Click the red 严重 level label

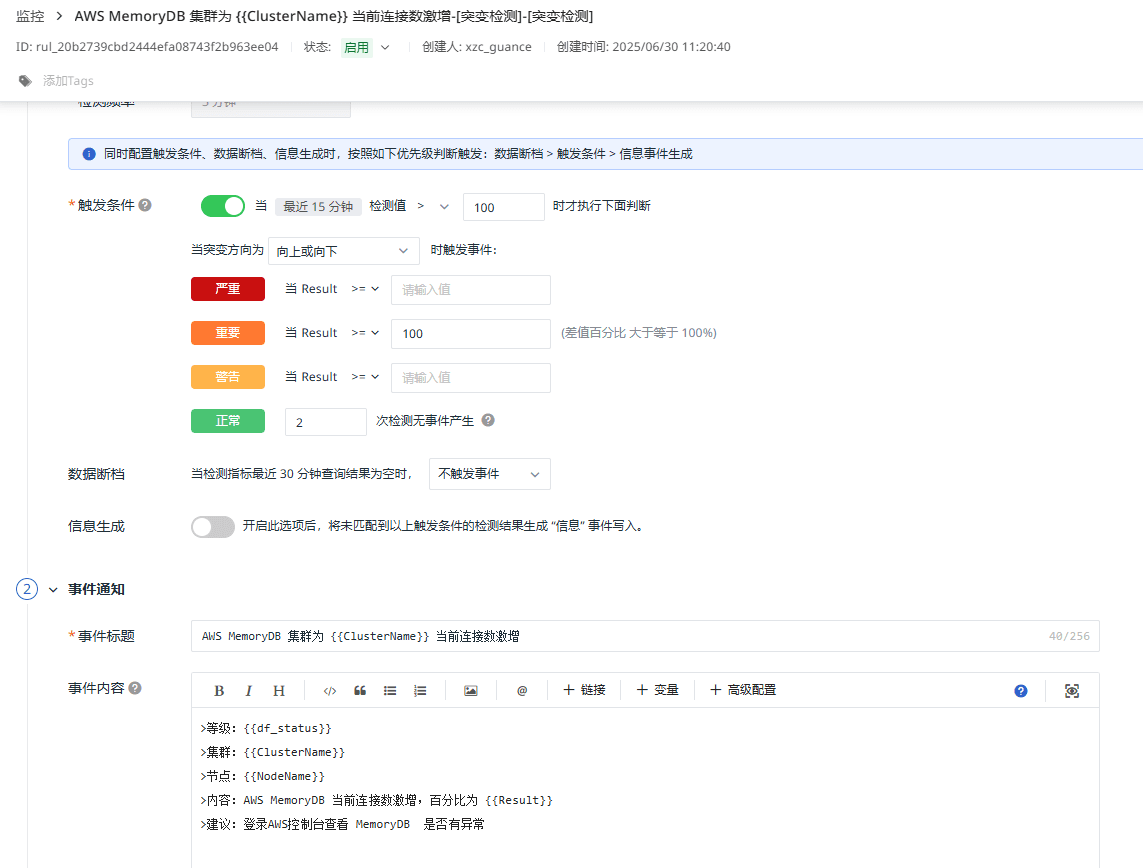[x=228, y=289]
